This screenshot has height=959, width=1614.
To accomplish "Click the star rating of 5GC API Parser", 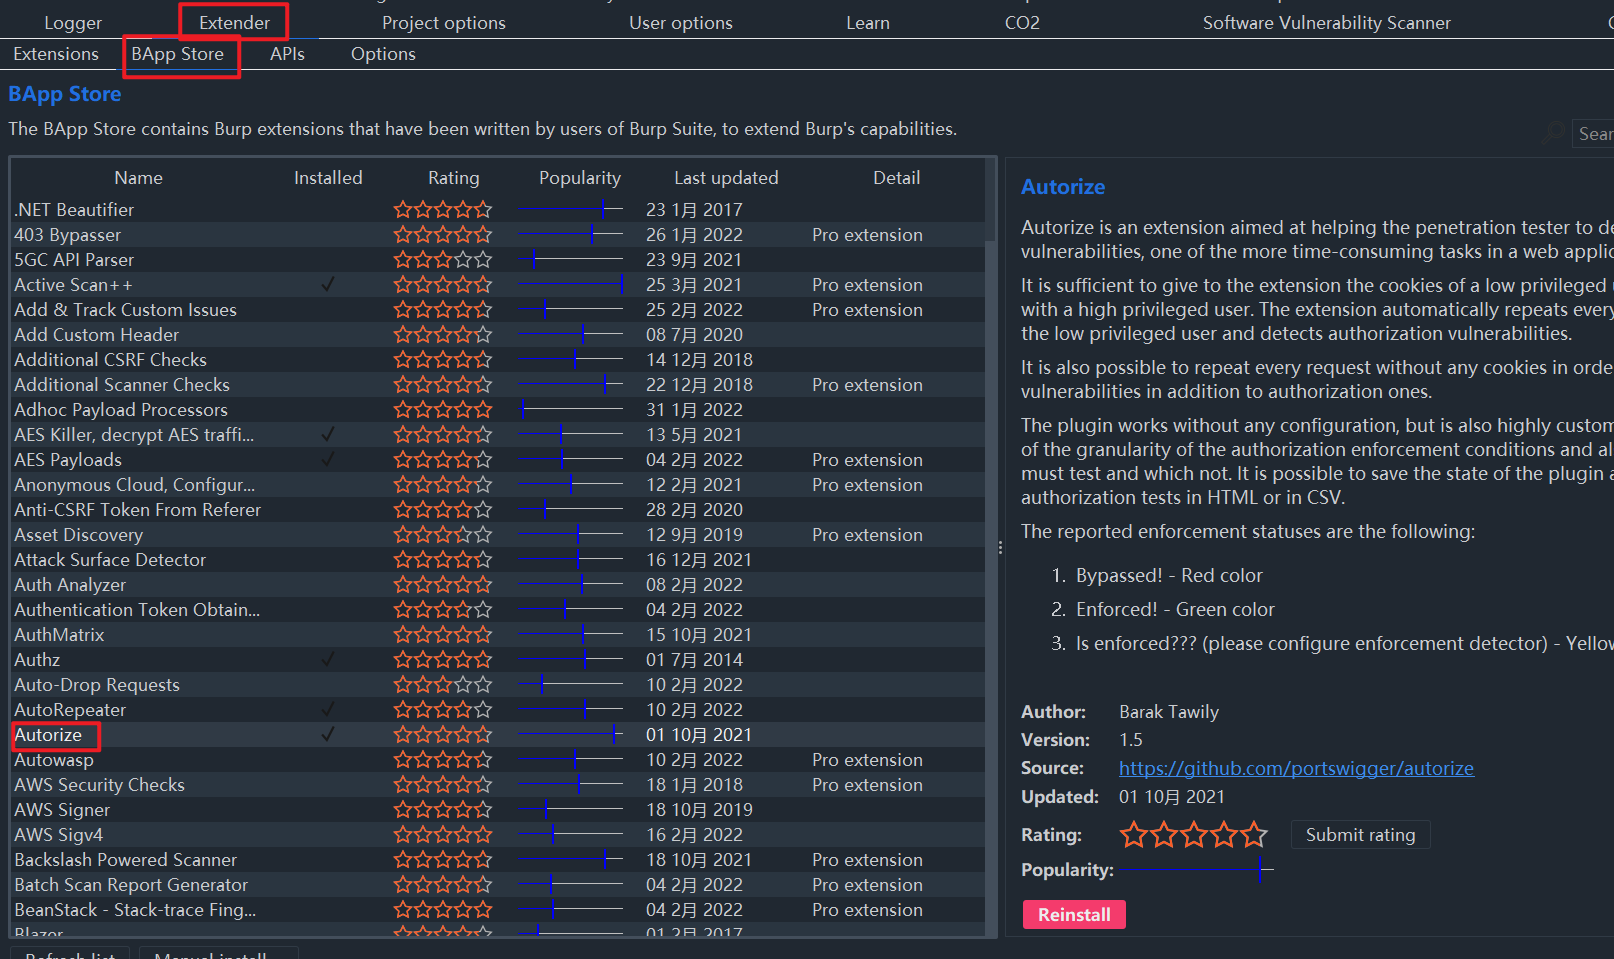I will (443, 259).
